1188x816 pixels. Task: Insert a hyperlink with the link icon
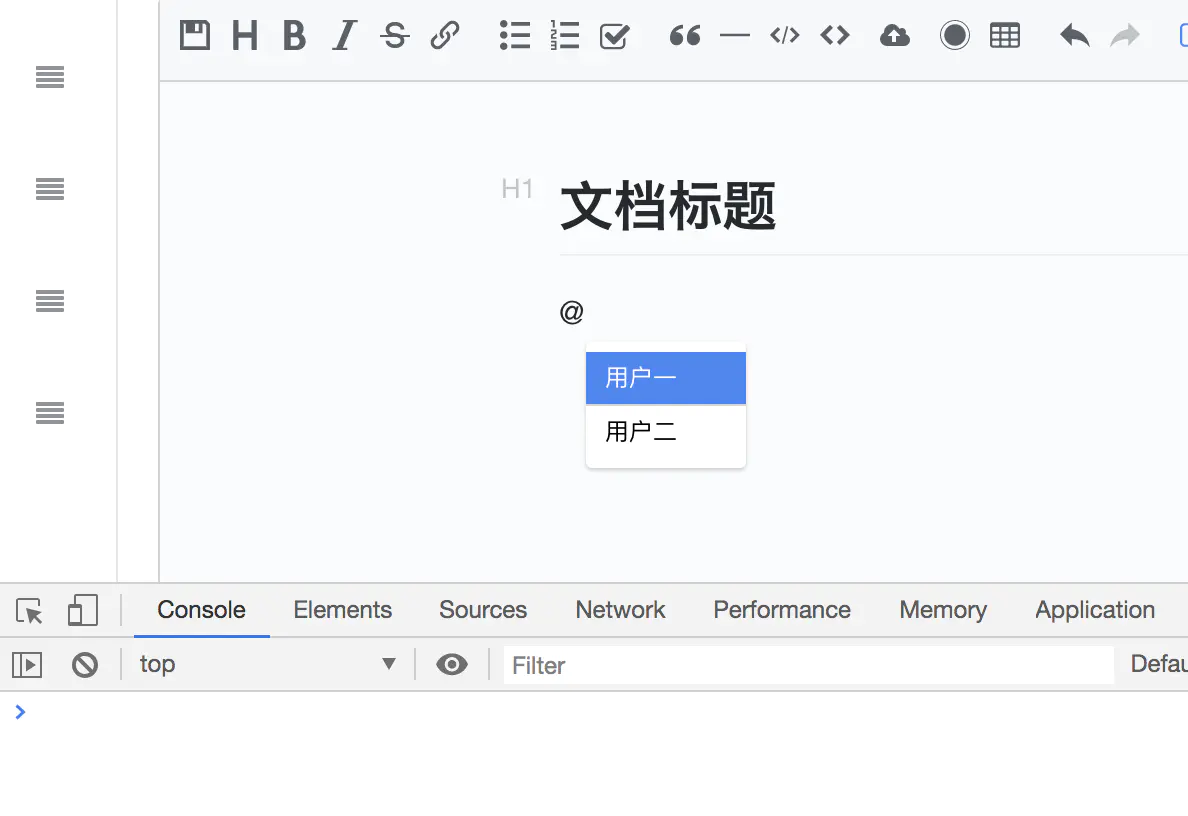445,36
